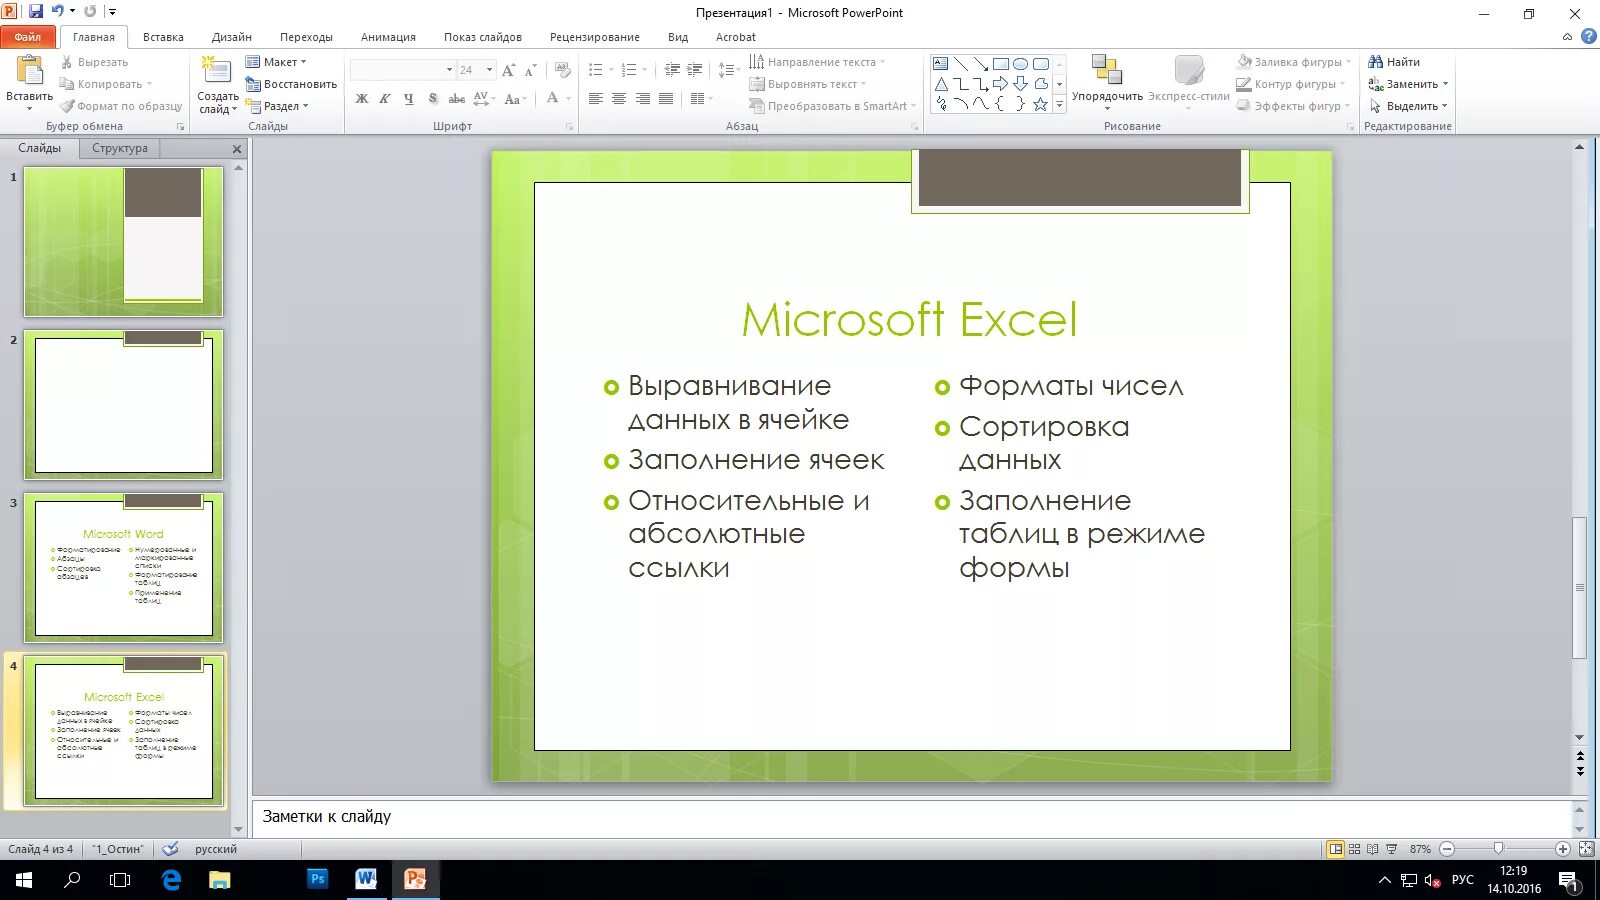
Task: Open the Шрифт dialog launcher
Action: click(x=569, y=127)
